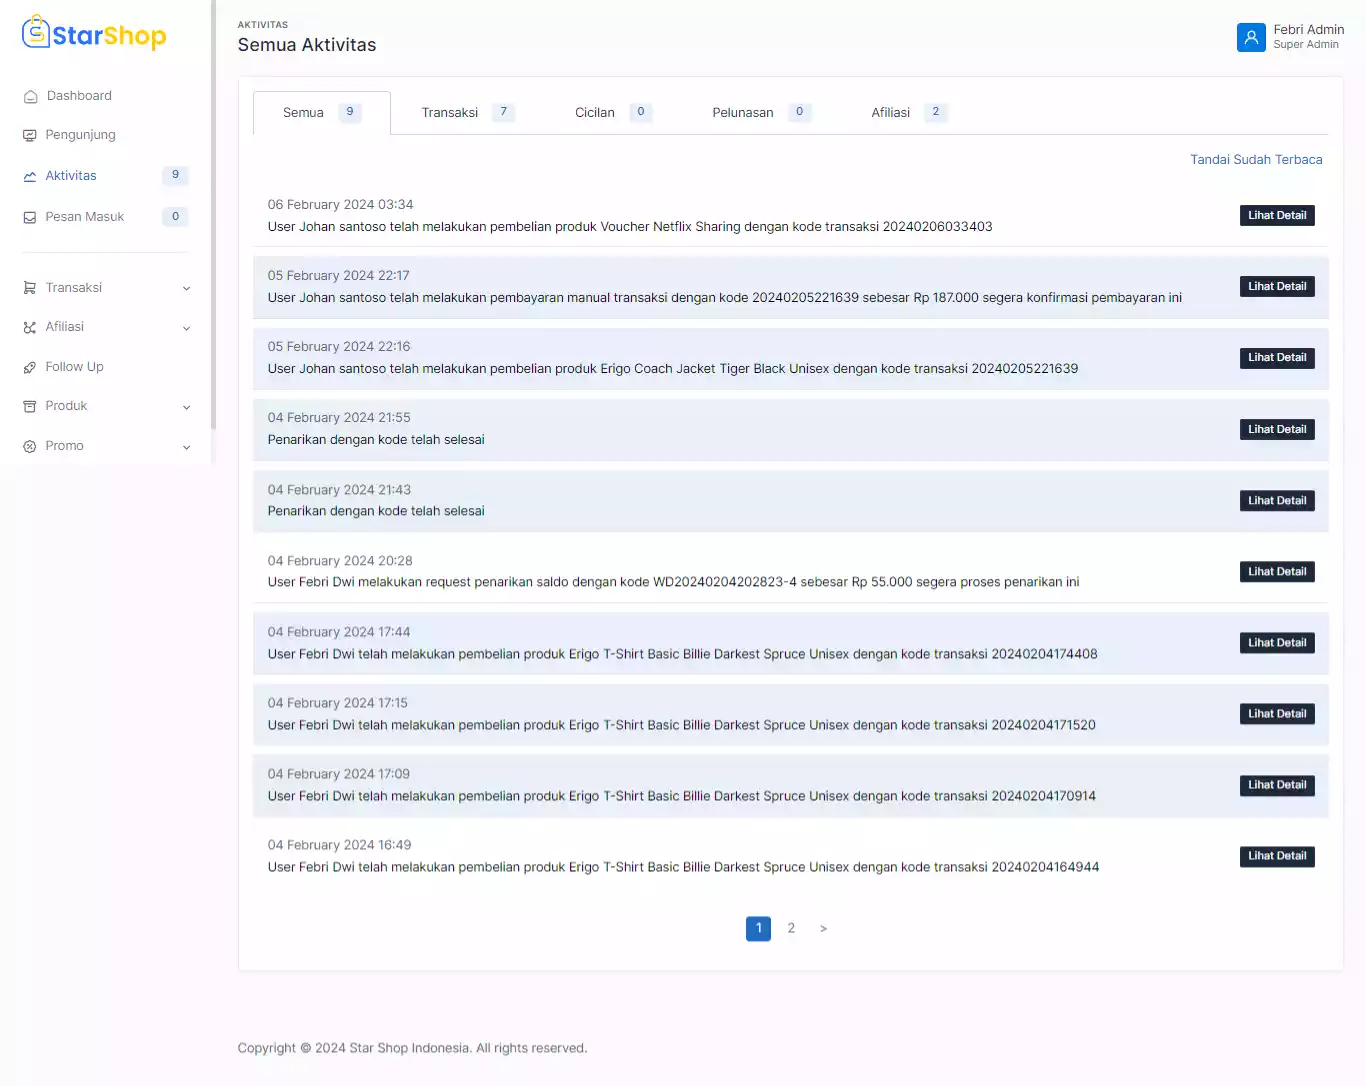Expand the Transaksi sidebar menu
This screenshot has height=1086, width=1366.
[186, 289]
